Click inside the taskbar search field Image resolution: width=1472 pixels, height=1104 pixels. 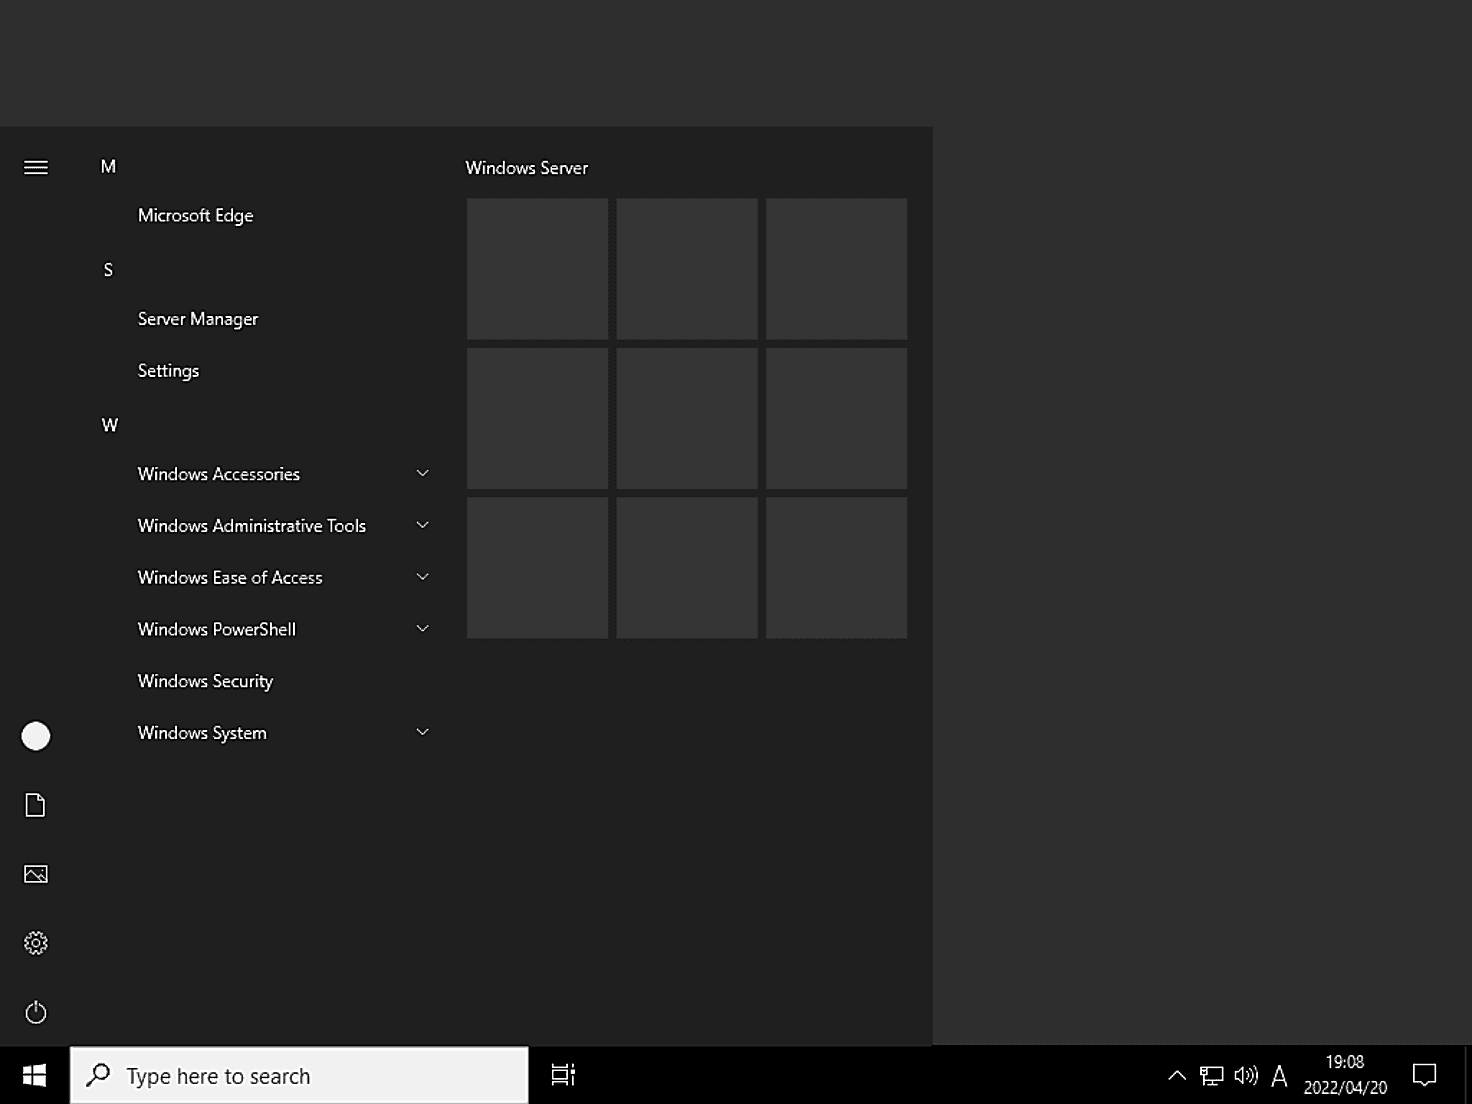[300, 1075]
